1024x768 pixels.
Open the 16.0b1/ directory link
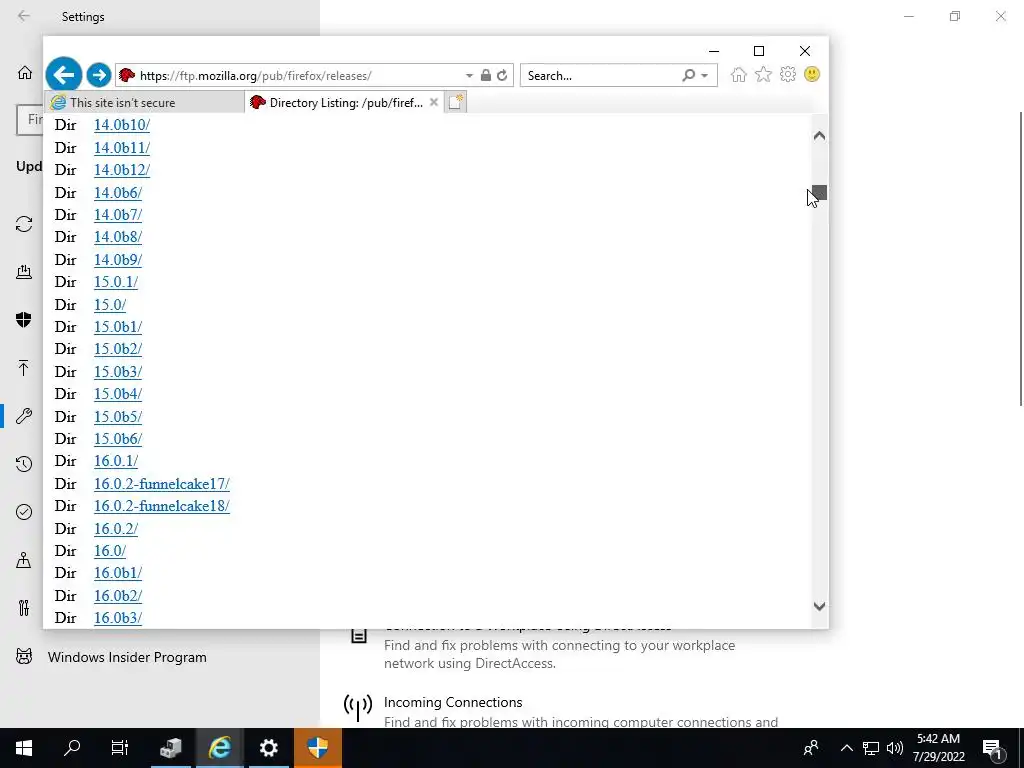118,573
